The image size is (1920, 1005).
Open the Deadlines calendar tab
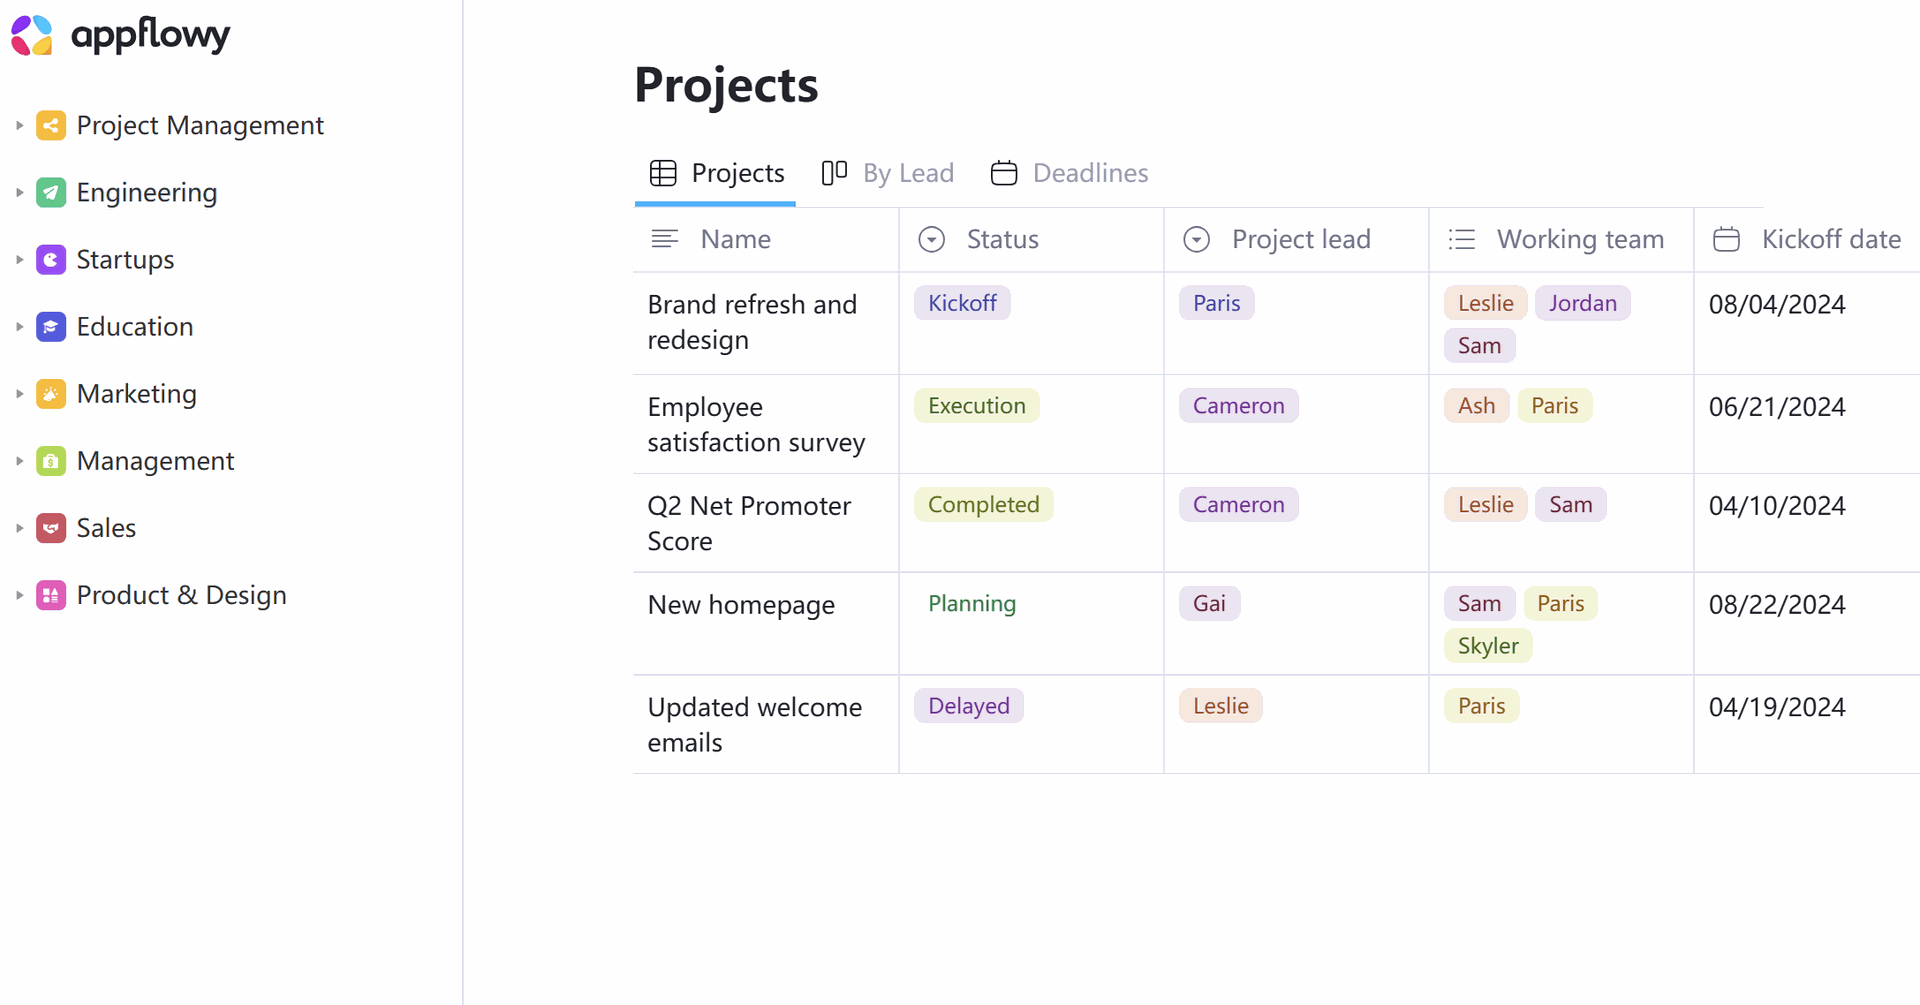point(1069,173)
